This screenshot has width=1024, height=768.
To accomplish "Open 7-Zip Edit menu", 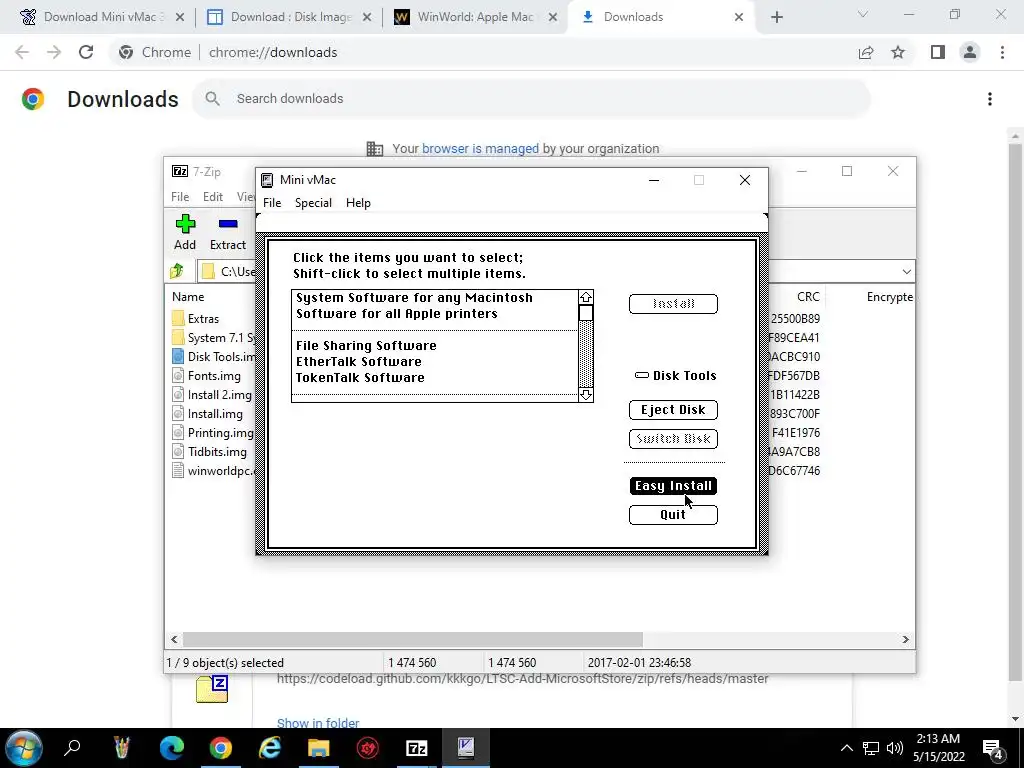I will pos(213,197).
